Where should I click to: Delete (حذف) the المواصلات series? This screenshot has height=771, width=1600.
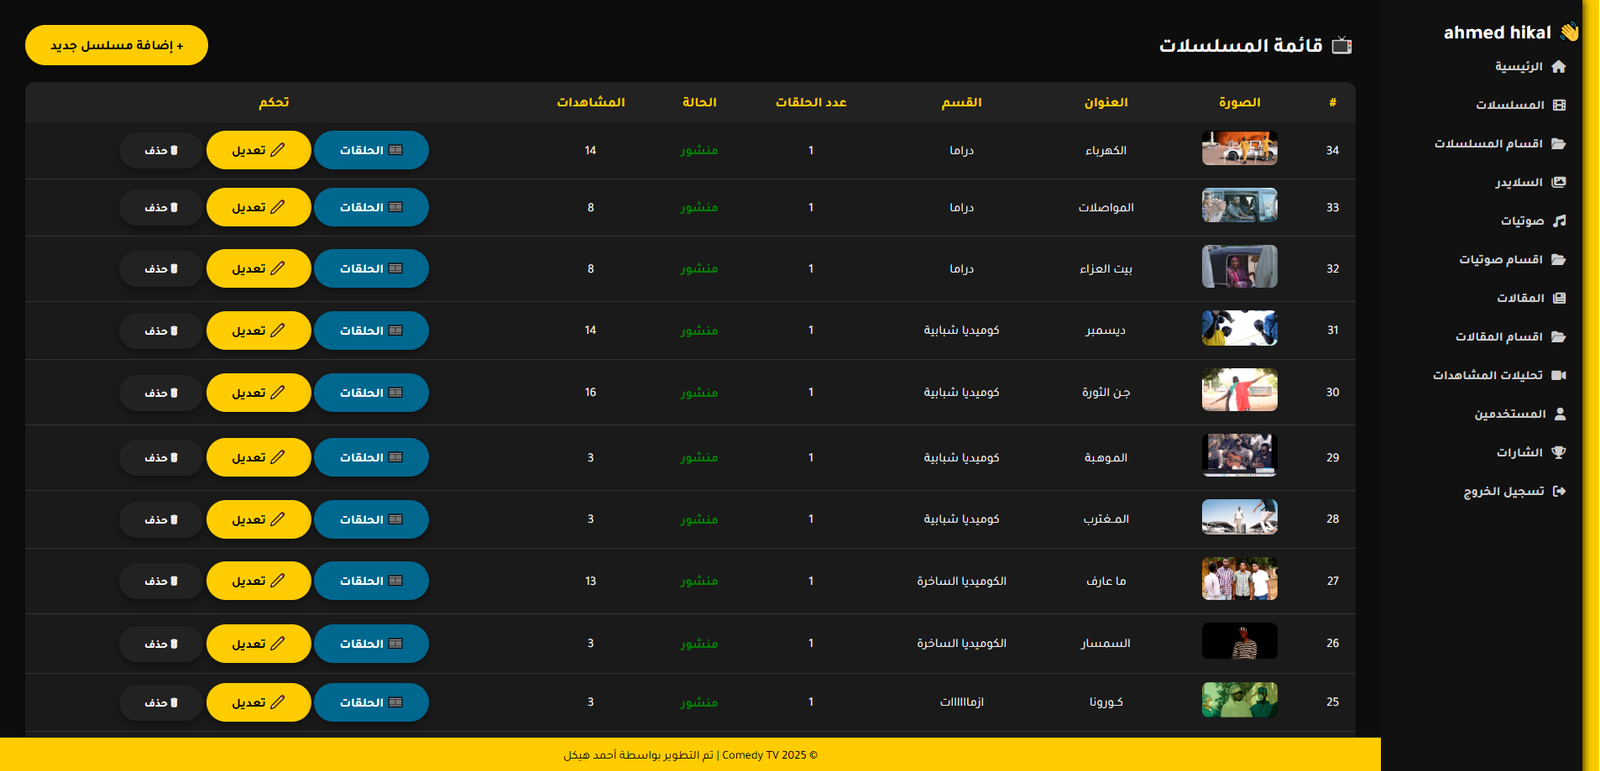pyautogui.click(x=160, y=208)
